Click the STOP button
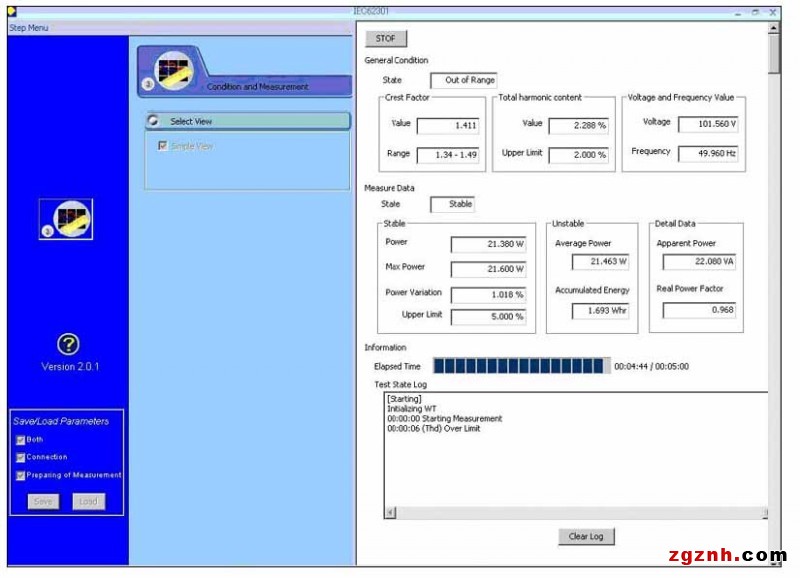 (x=386, y=39)
